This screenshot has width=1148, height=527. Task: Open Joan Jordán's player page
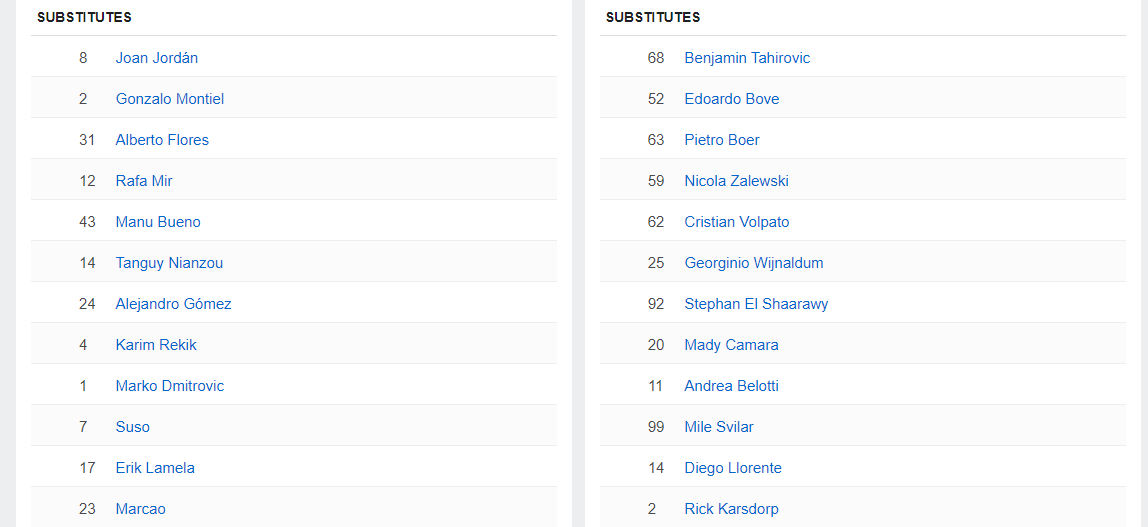[x=156, y=58]
